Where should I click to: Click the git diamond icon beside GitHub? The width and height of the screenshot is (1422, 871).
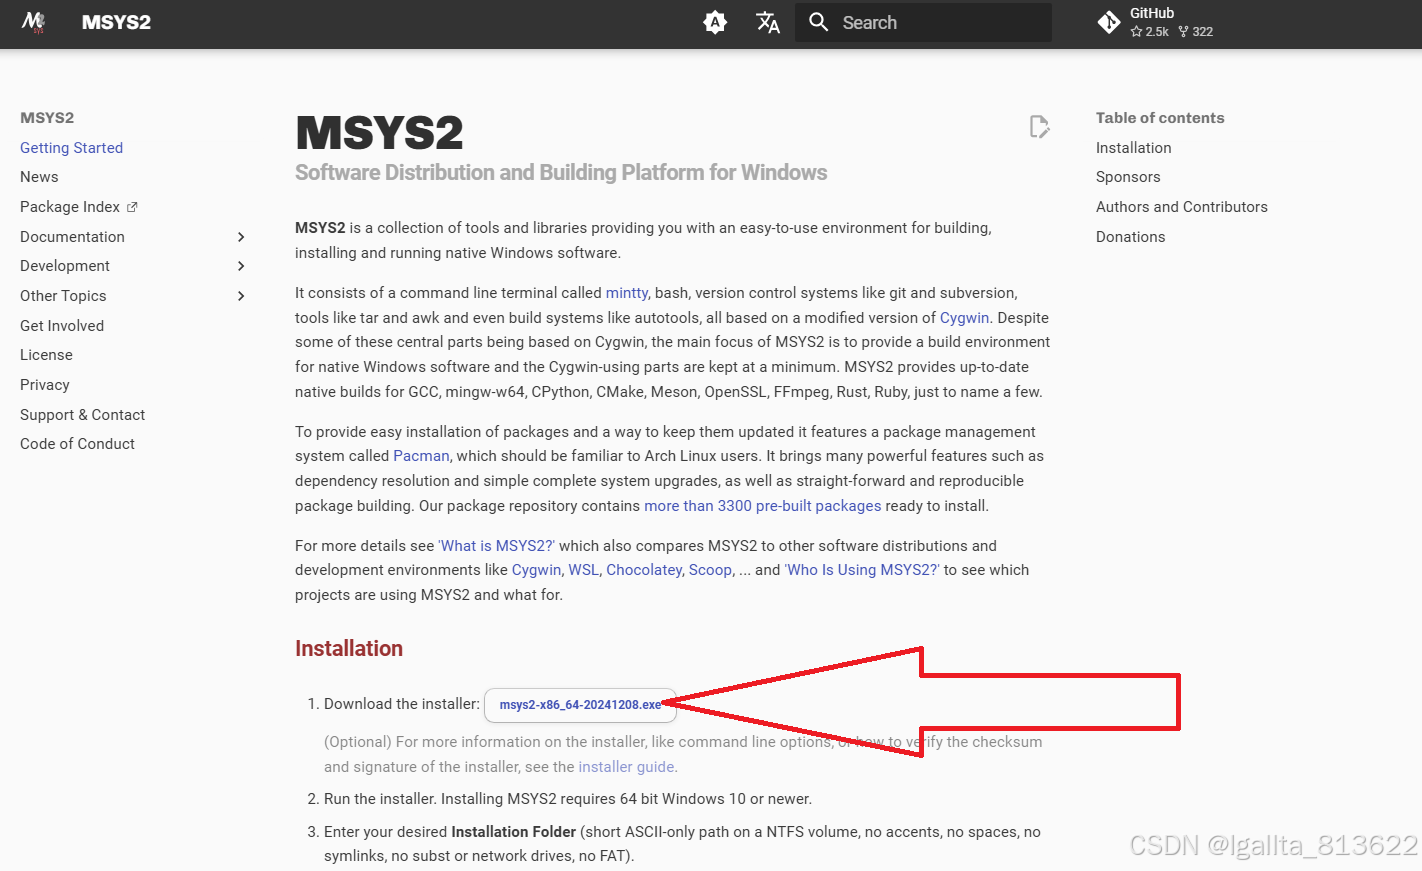[1108, 22]
